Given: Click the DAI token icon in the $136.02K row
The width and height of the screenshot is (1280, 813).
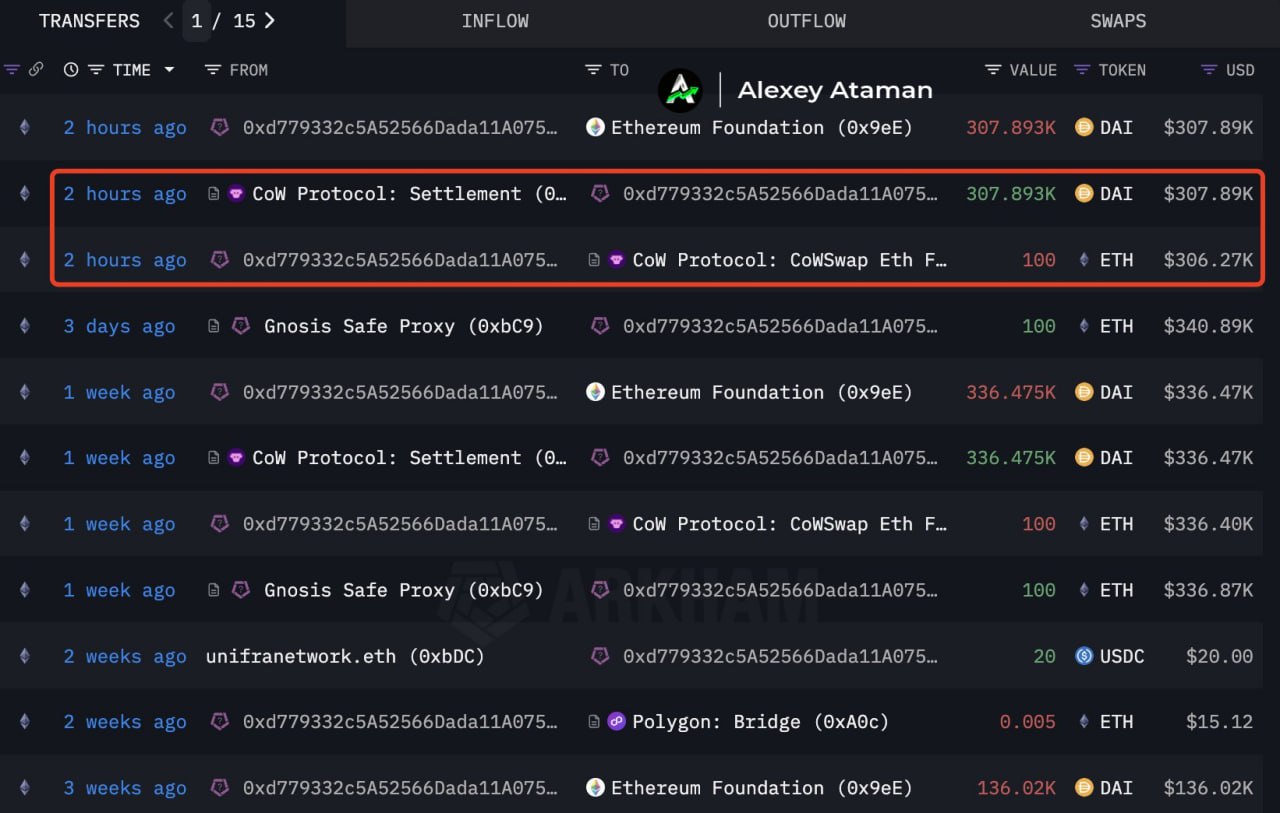Looking at the screenshot, I should (1084, 788).
